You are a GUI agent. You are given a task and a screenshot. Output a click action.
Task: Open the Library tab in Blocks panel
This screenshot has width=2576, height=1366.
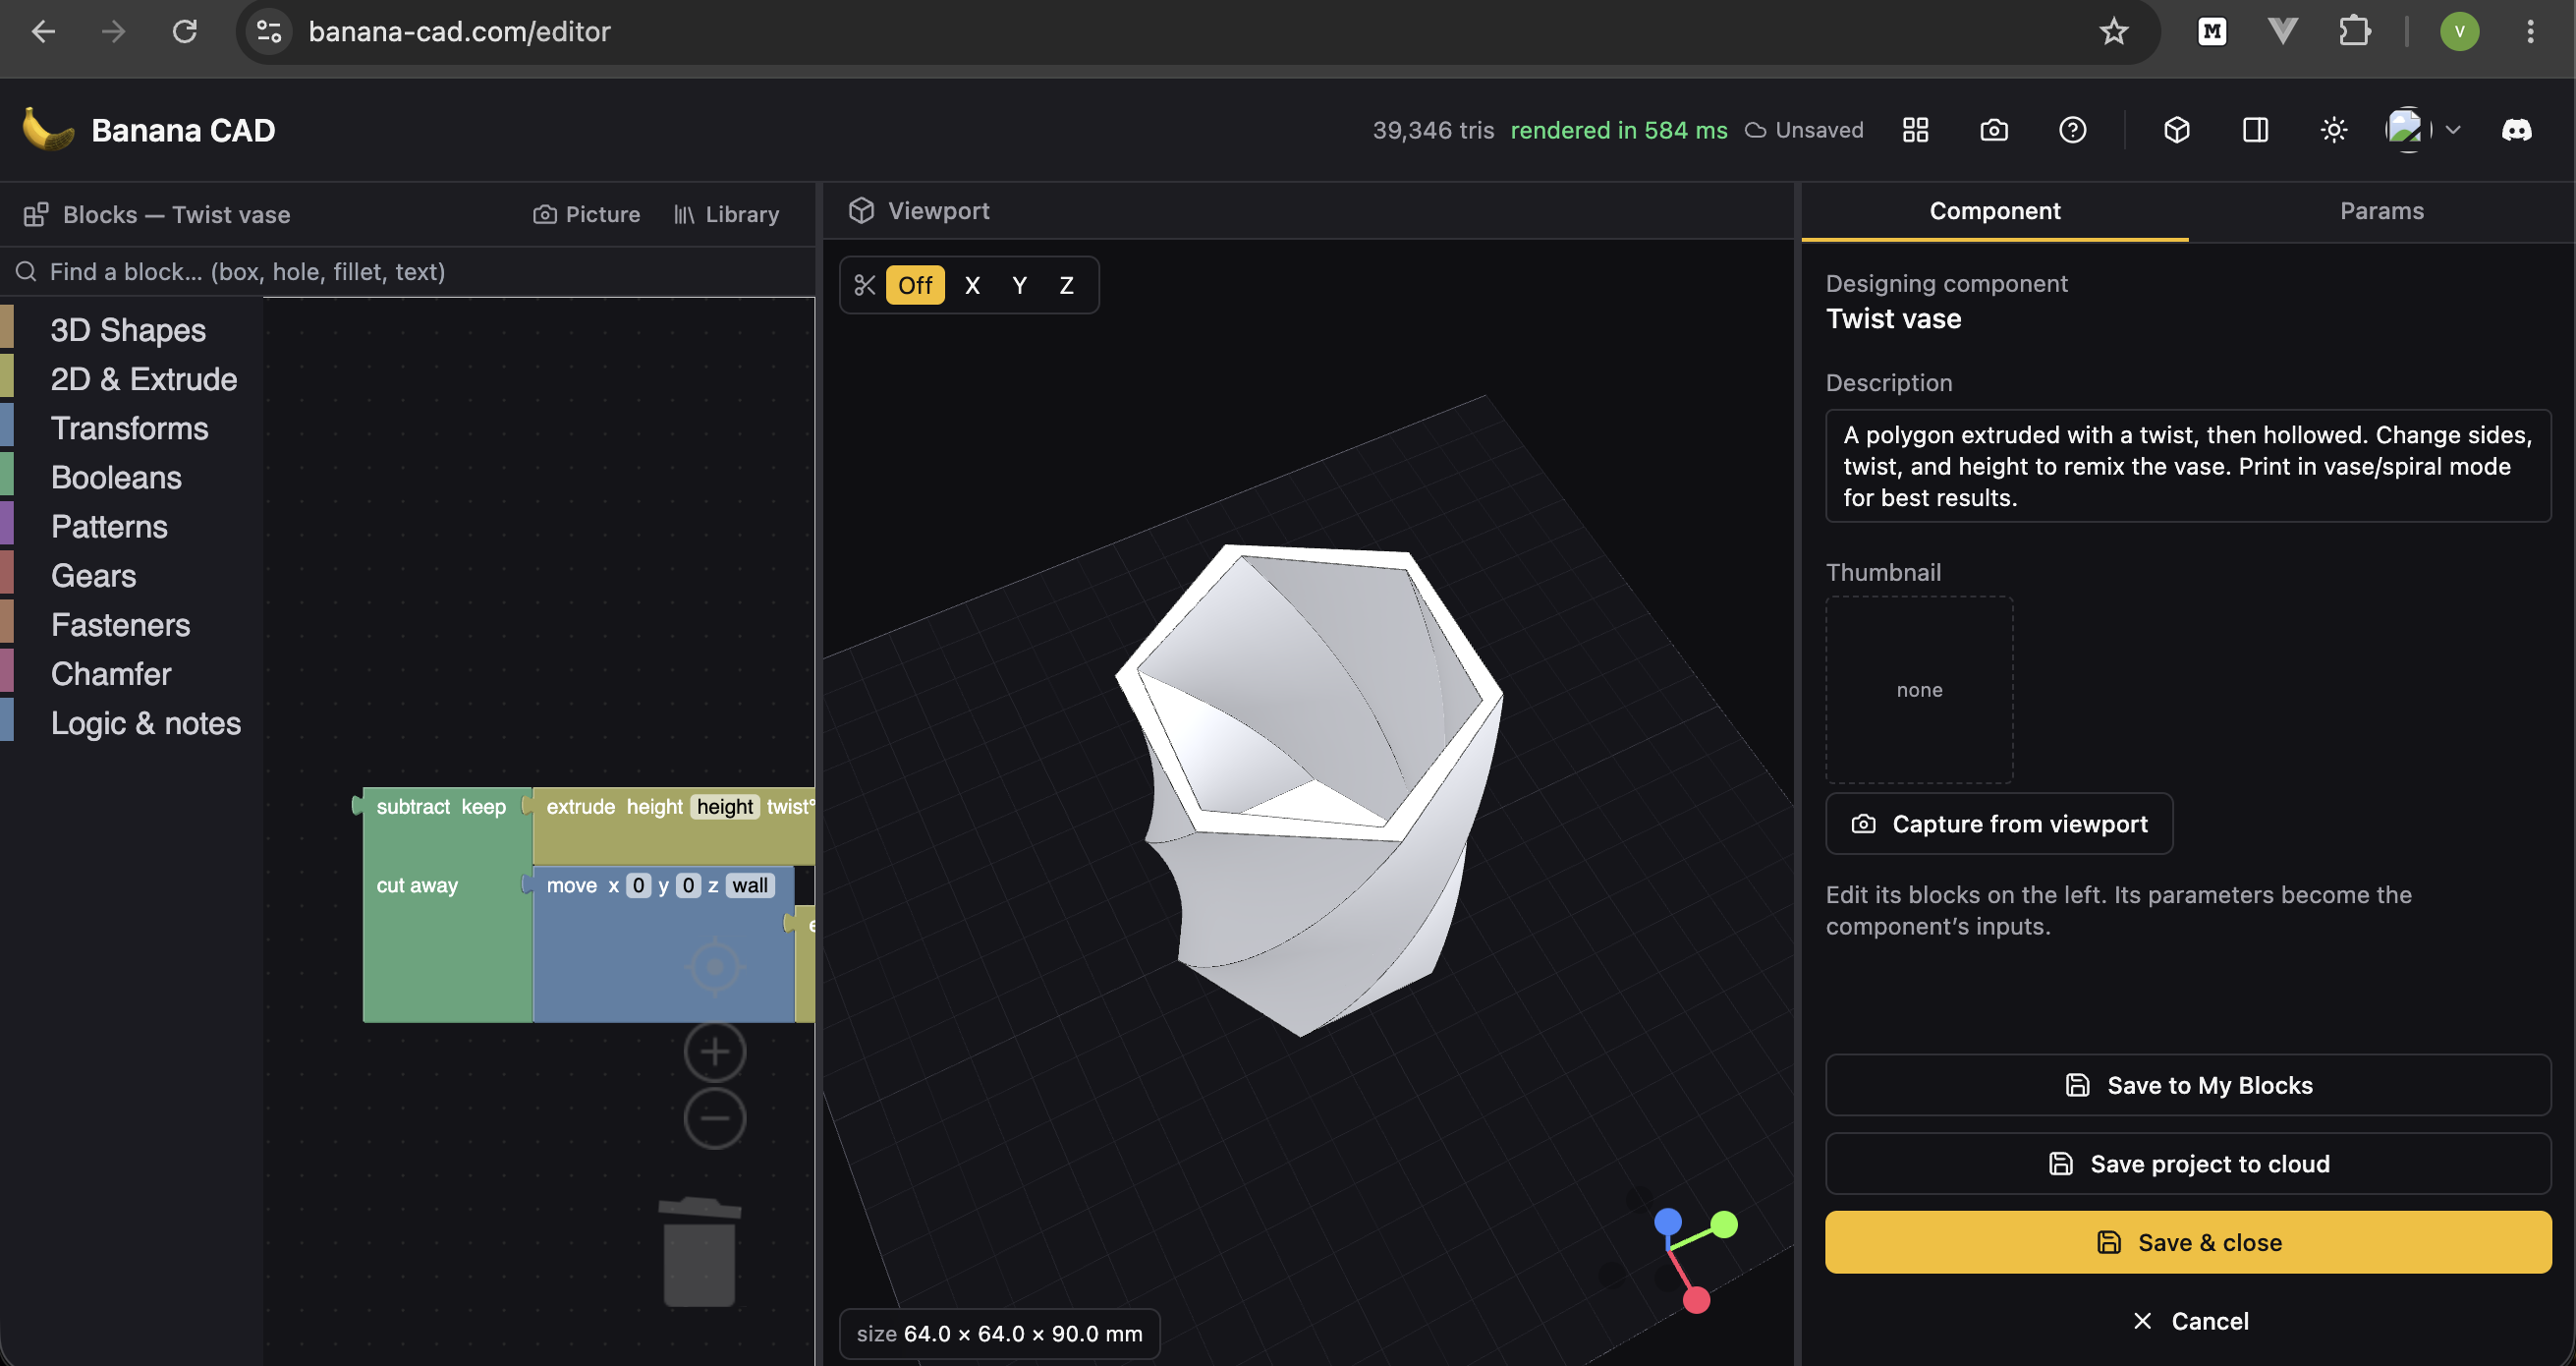pos(727,214)
